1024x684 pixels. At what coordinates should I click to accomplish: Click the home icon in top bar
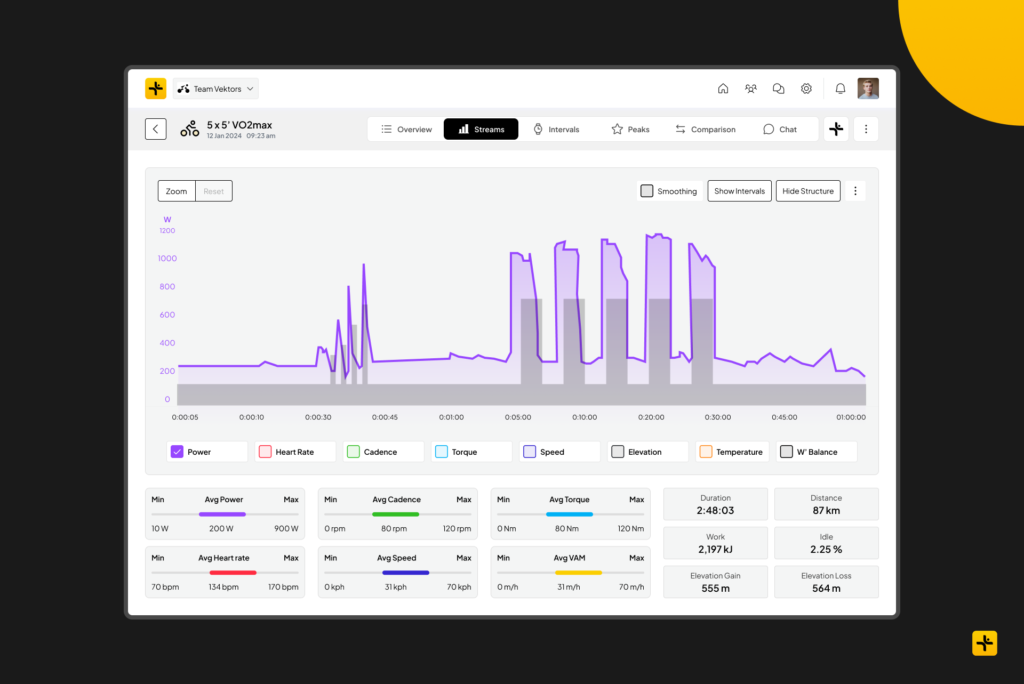(x=723, y=89)
